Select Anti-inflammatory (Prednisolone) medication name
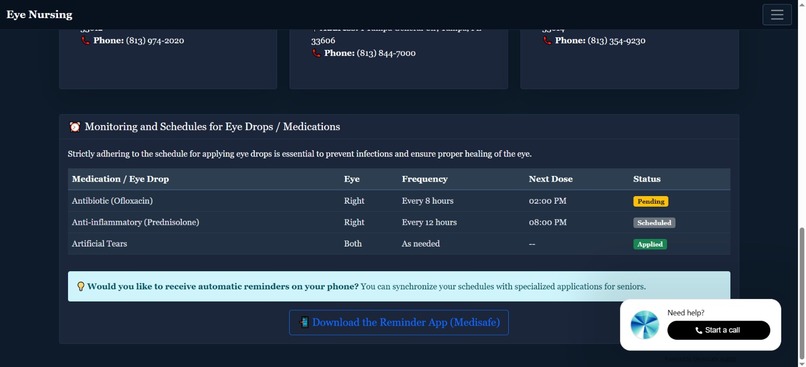The image size is (806, 367). pyautogui.click(x=135, y=222)
